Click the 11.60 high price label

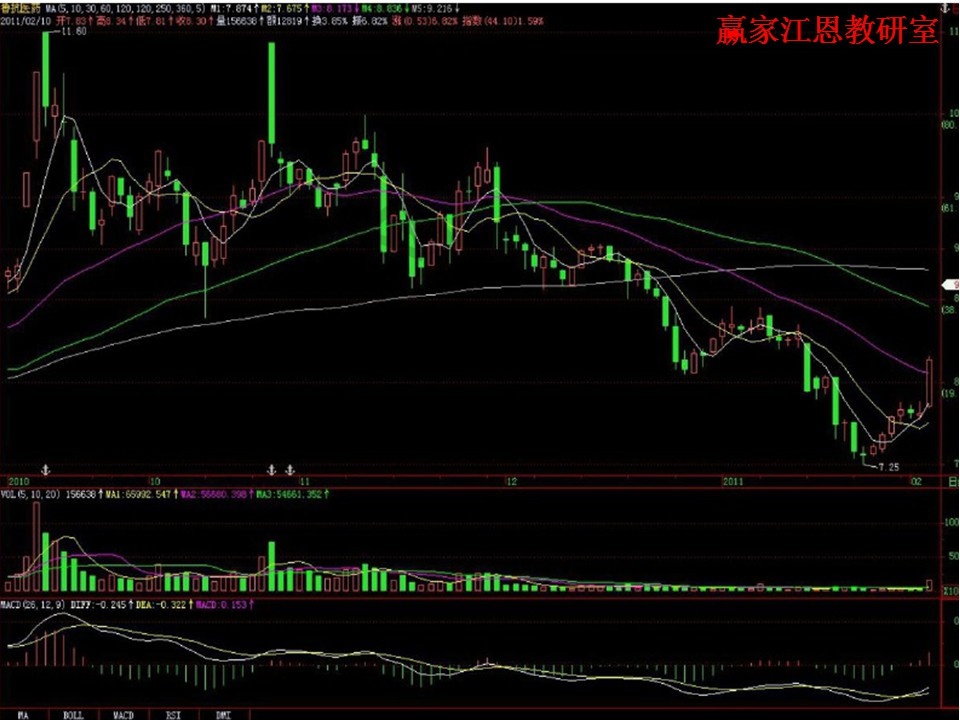[x=73, y=32]
